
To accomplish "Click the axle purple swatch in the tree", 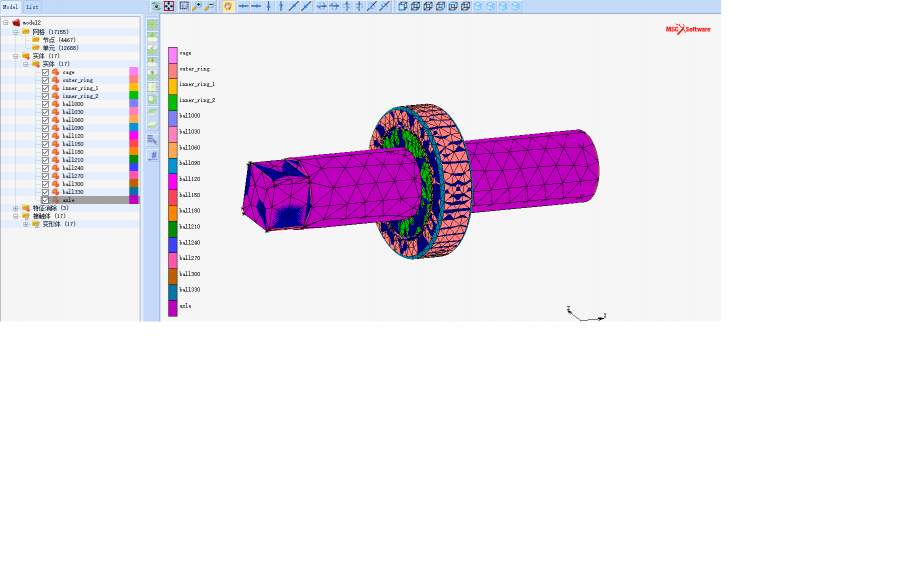I will pos(134,200).
